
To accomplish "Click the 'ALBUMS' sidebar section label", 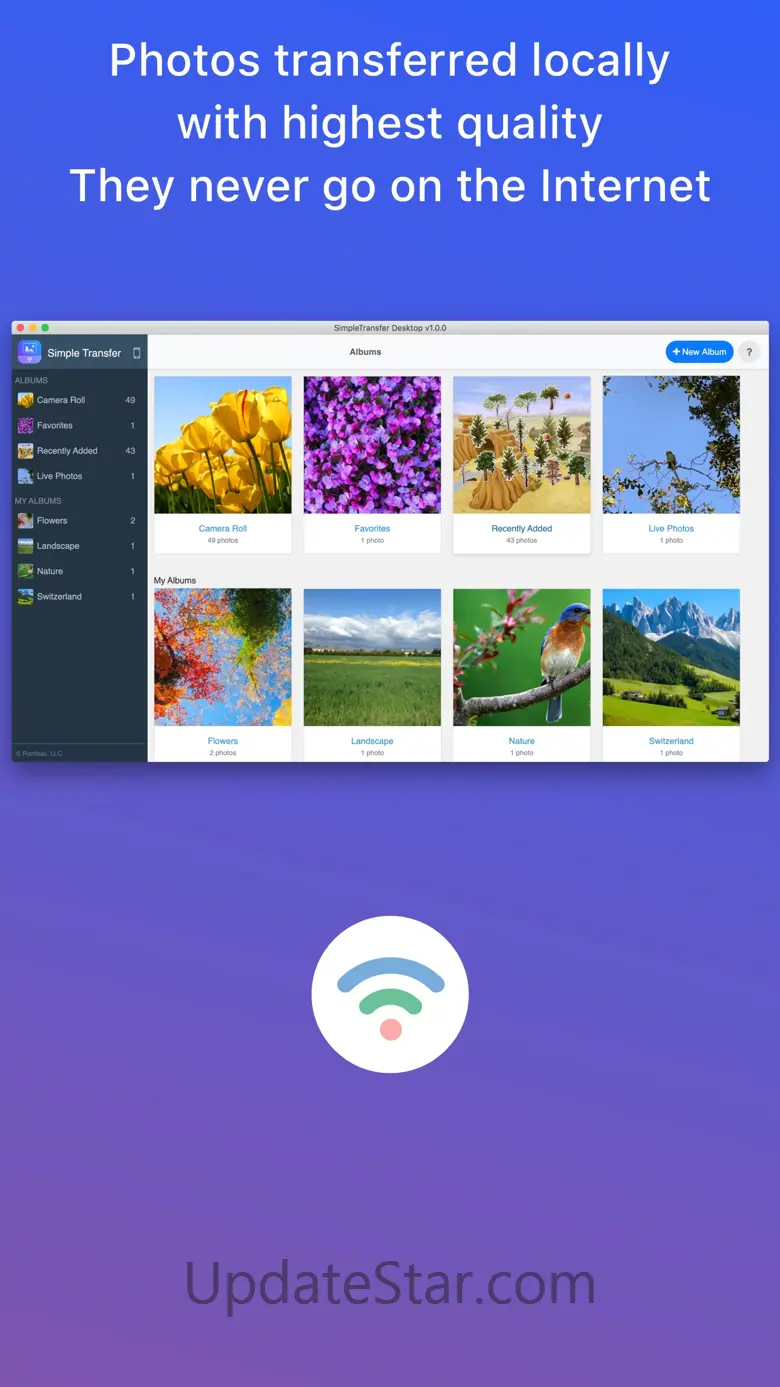I will [31, 381].
